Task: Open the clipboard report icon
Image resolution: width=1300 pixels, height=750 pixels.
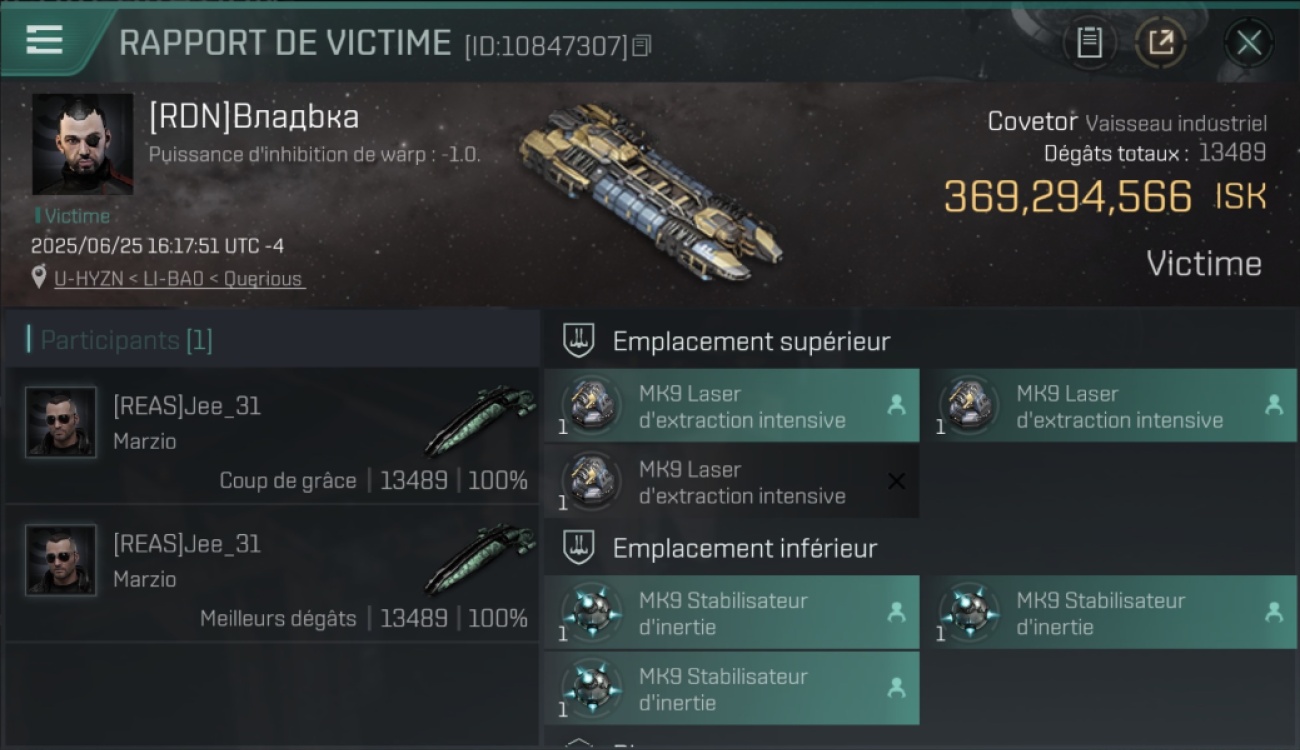Action: pos(1090,43)
